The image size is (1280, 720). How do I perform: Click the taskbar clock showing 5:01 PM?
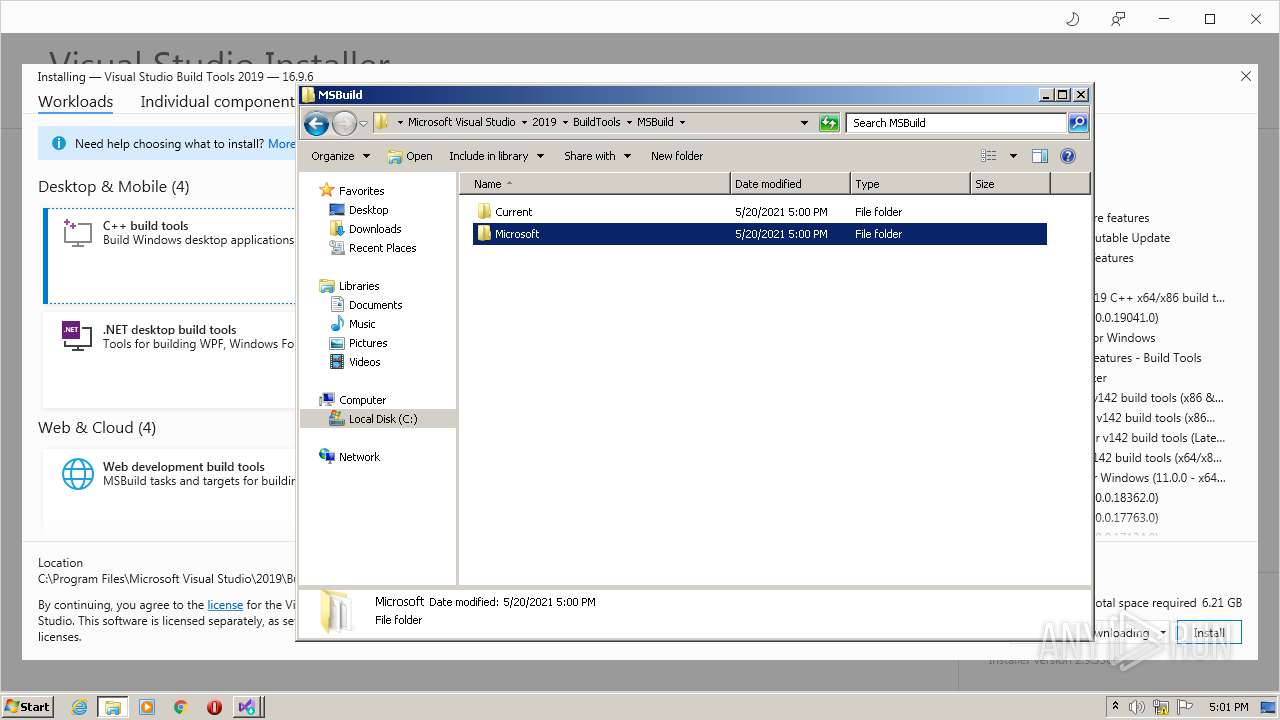pos(1228,707)
